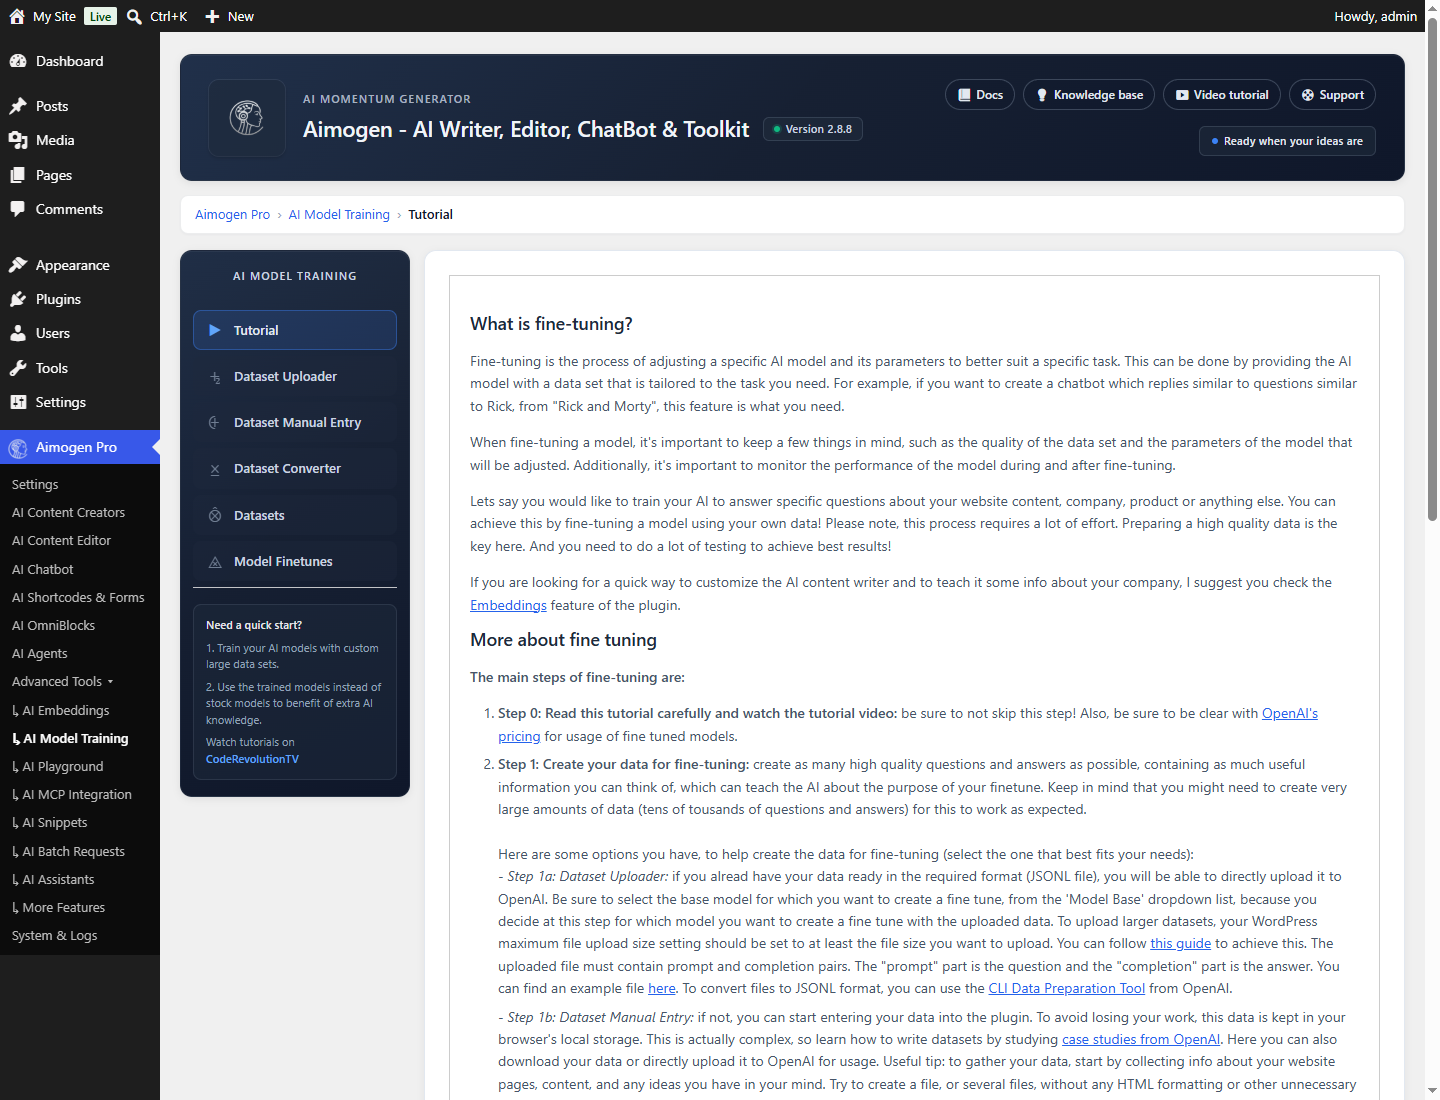Switch to the Dataset Converter tab
1440x1100 pixels.
[x=295, y=469]
